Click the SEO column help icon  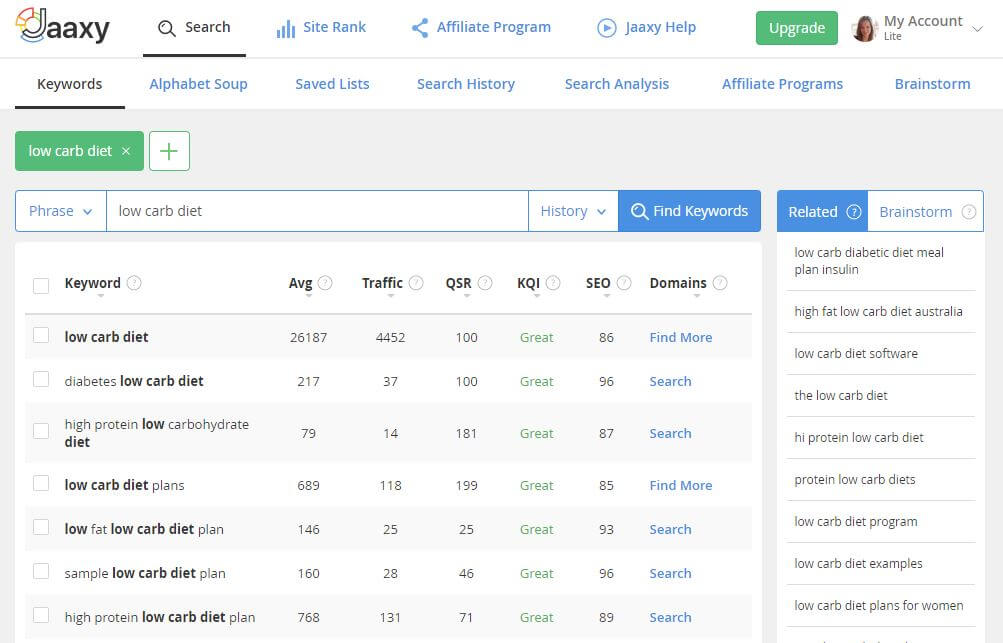(624, 283)
